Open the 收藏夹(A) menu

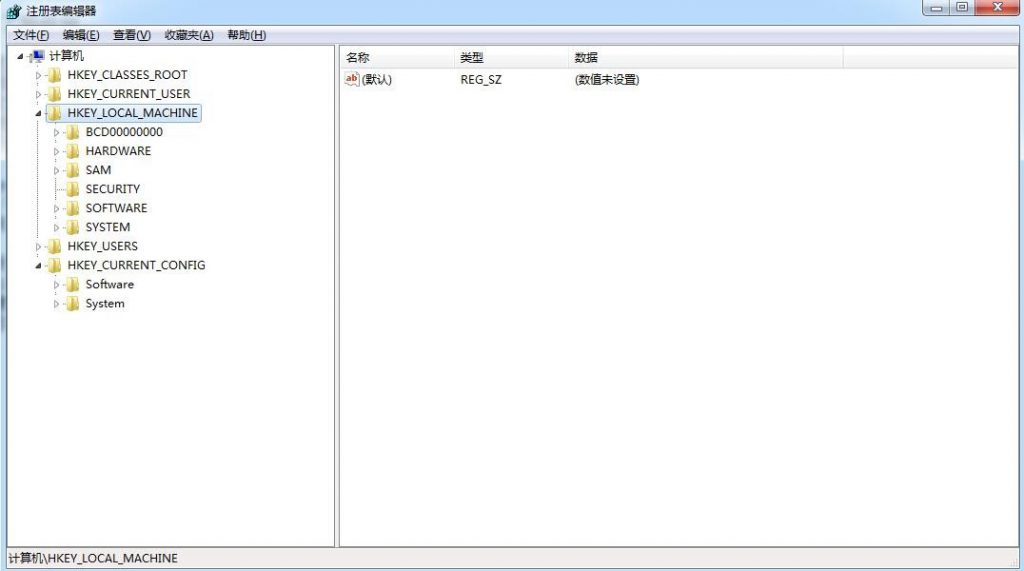click(189, 35)
